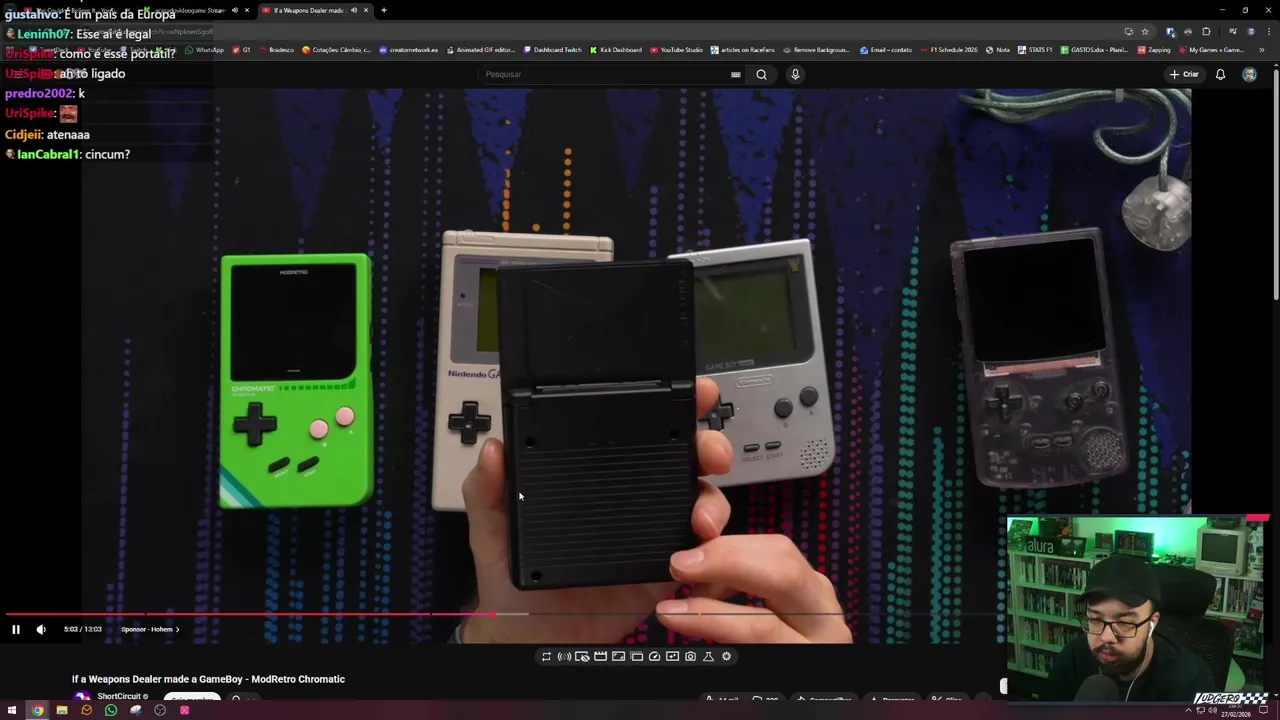1280x720 pixels.
Task: Toggle cinema mode clapperboard icon
Action: click(x=600, y=656)
